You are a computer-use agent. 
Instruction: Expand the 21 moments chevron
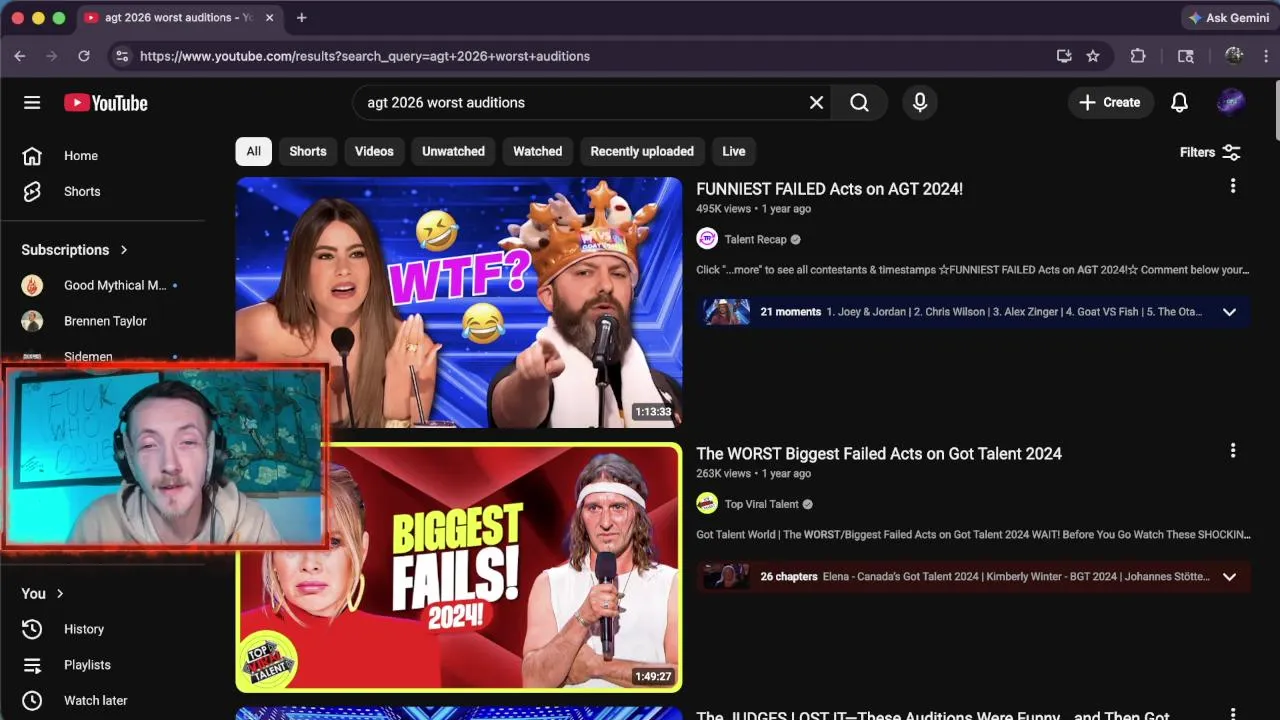(x=1229, y=312)
